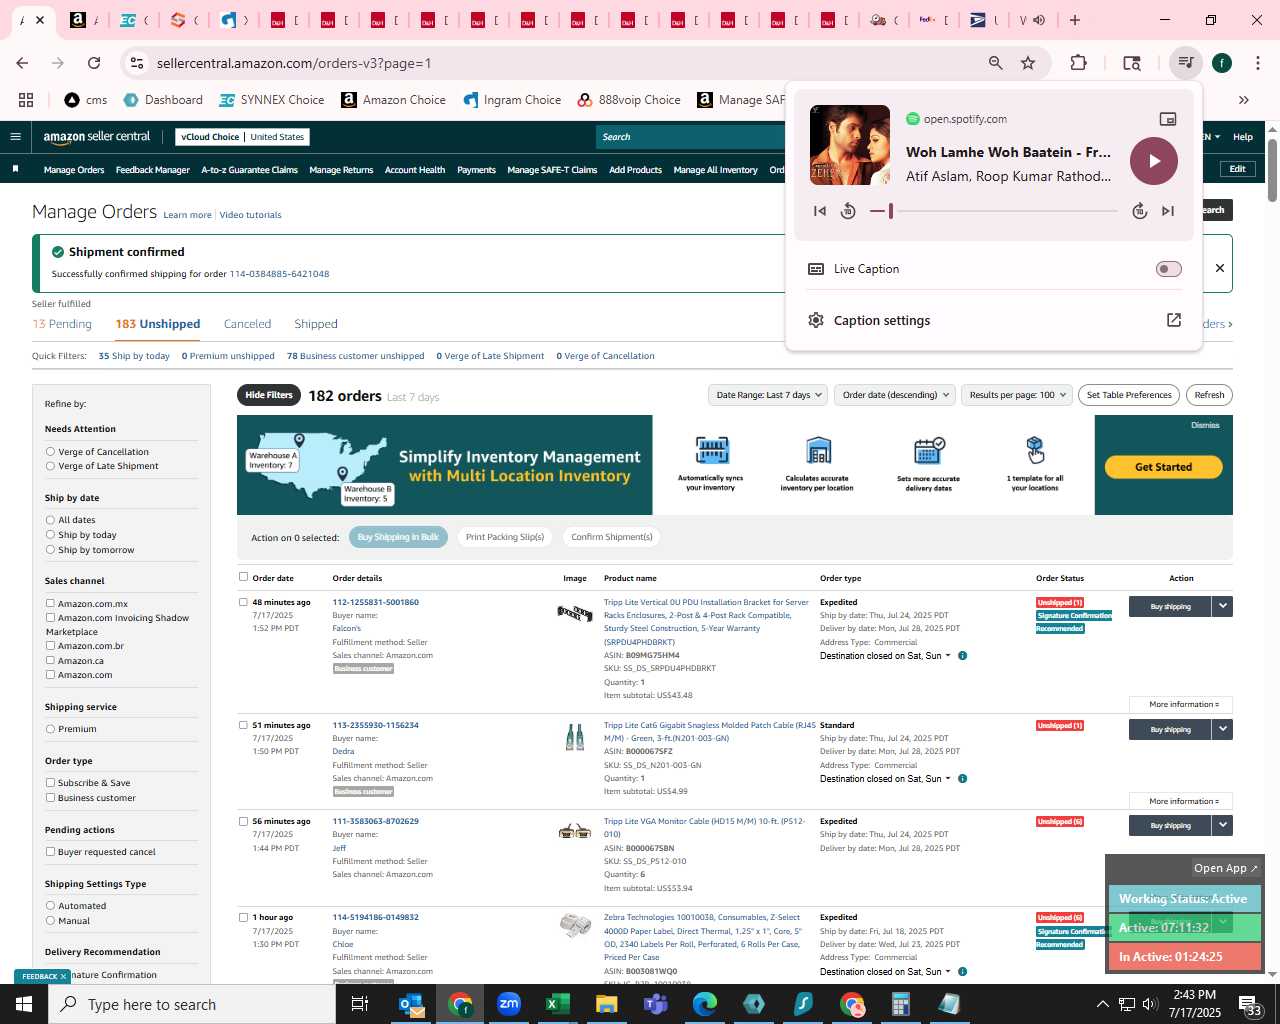Open the Amazon Choice bookmark
1280x1024 pixels.
click(393, 100)
